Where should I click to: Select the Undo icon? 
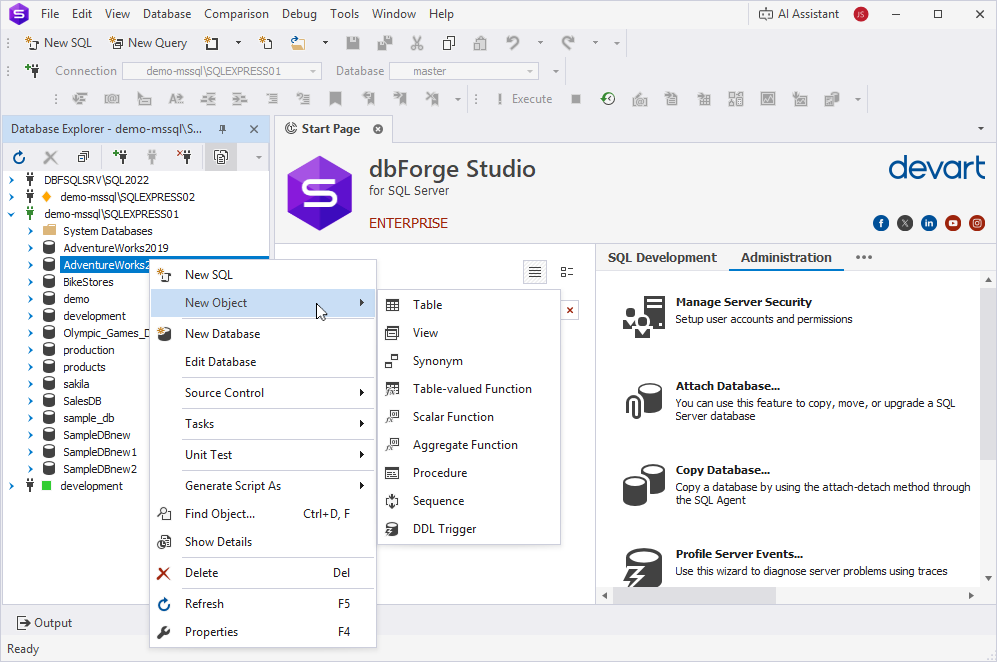pyautogui.click(x=511, y=42)
